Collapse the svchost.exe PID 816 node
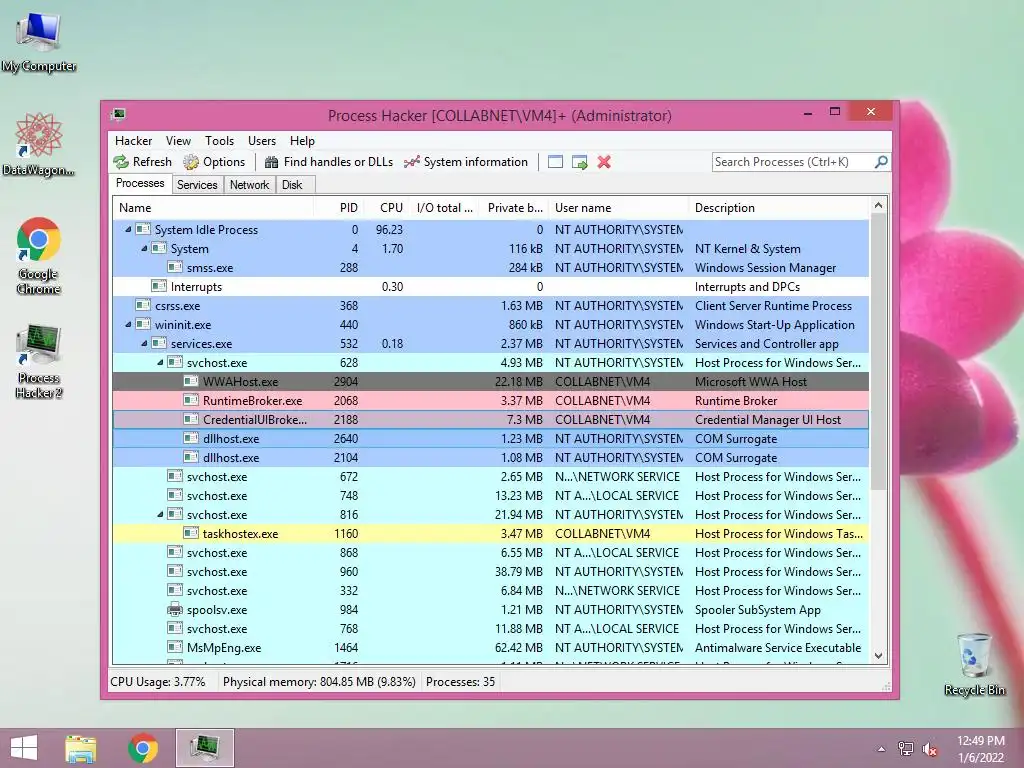 click(160, 514)
